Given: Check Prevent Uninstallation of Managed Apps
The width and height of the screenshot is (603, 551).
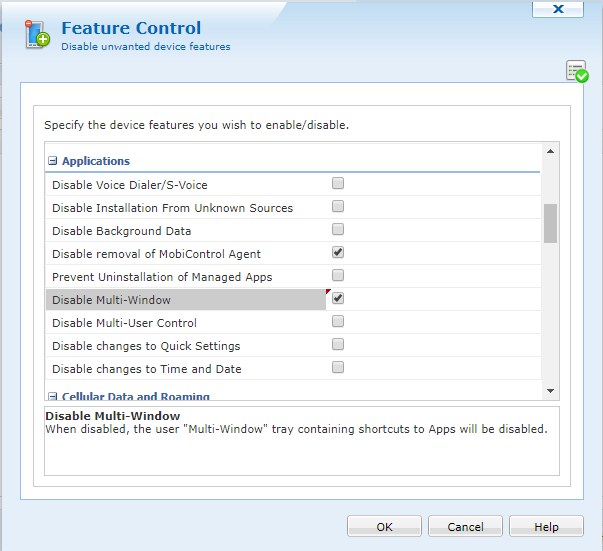Looking at the screenshot, I should tap(338, 276).
